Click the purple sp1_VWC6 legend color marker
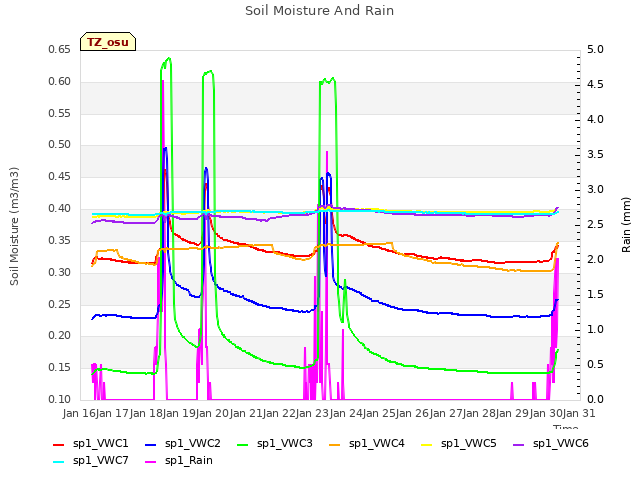 [519, 444]
